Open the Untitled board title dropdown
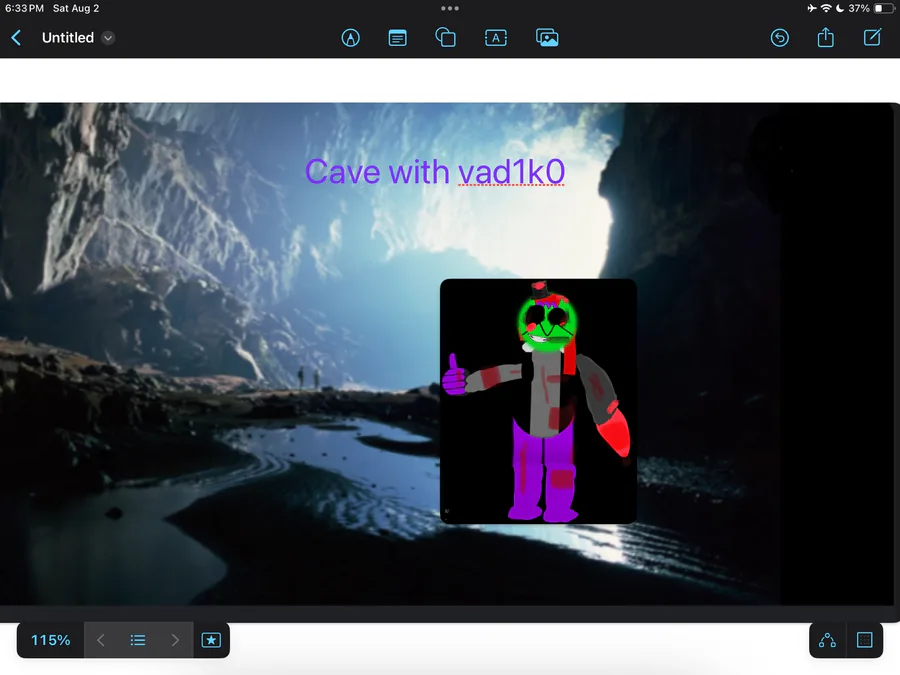900x675 pixels. [x=108, y=38]
